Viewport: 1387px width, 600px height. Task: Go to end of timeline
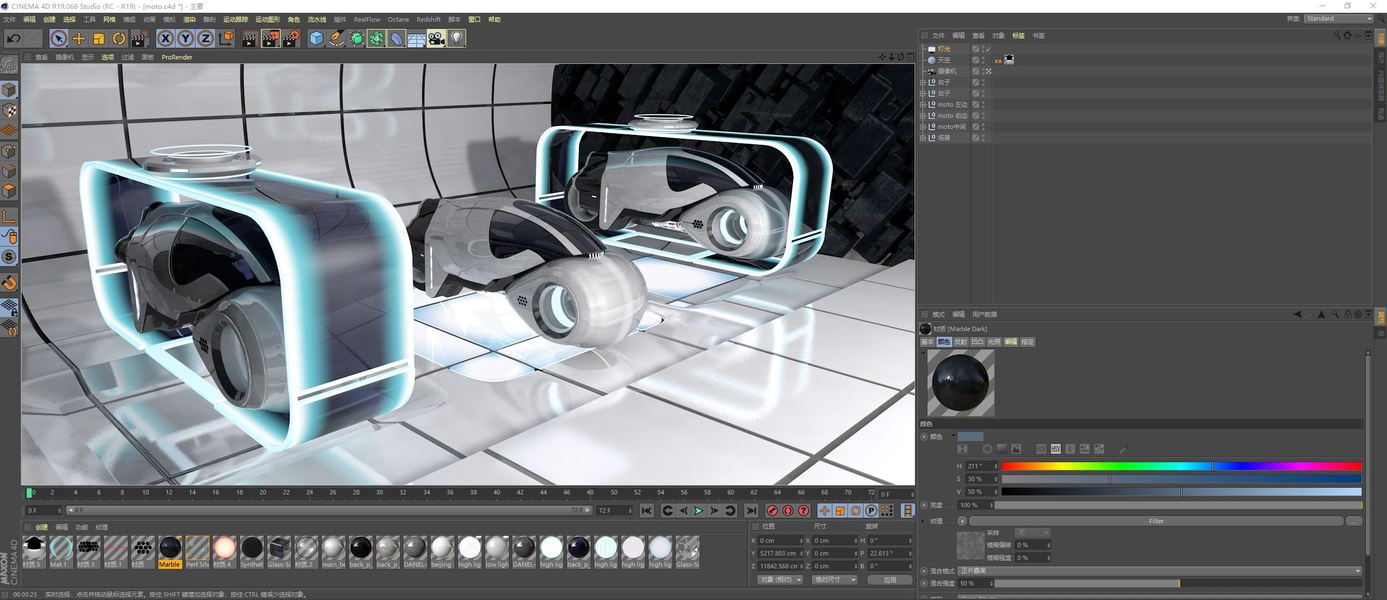(x=751, y=511)
